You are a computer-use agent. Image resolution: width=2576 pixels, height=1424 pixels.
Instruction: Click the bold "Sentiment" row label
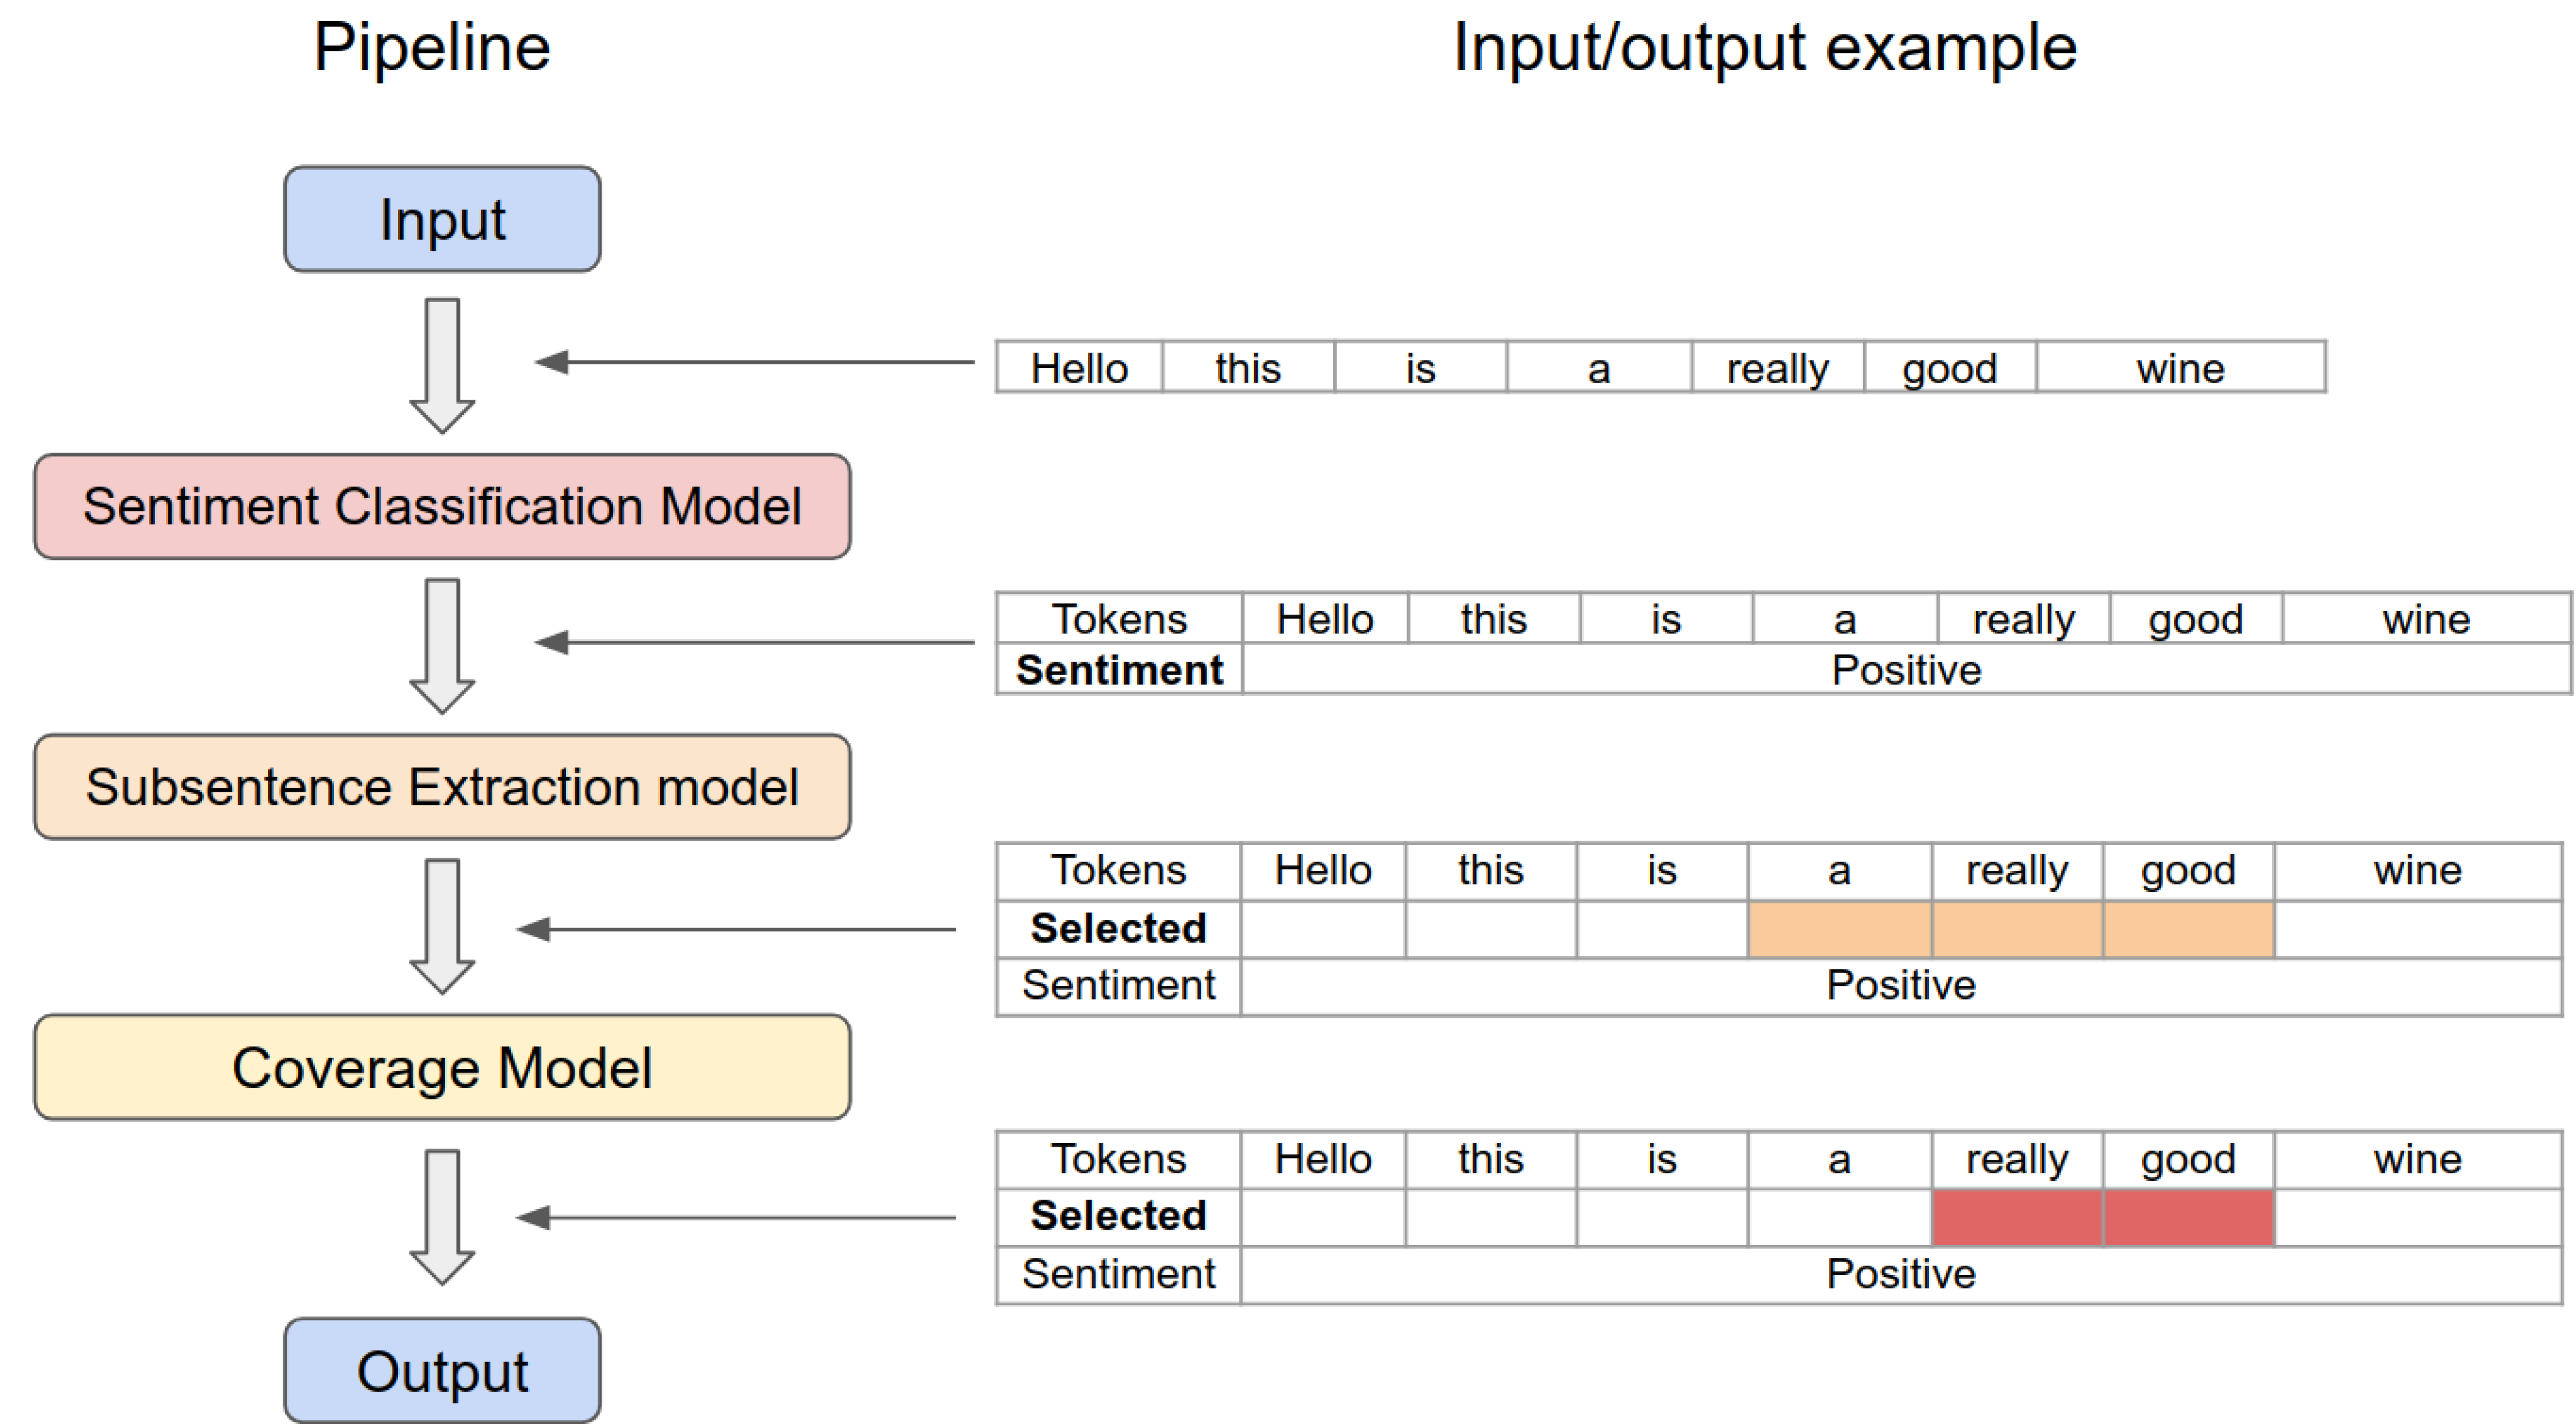(1119, 670)
